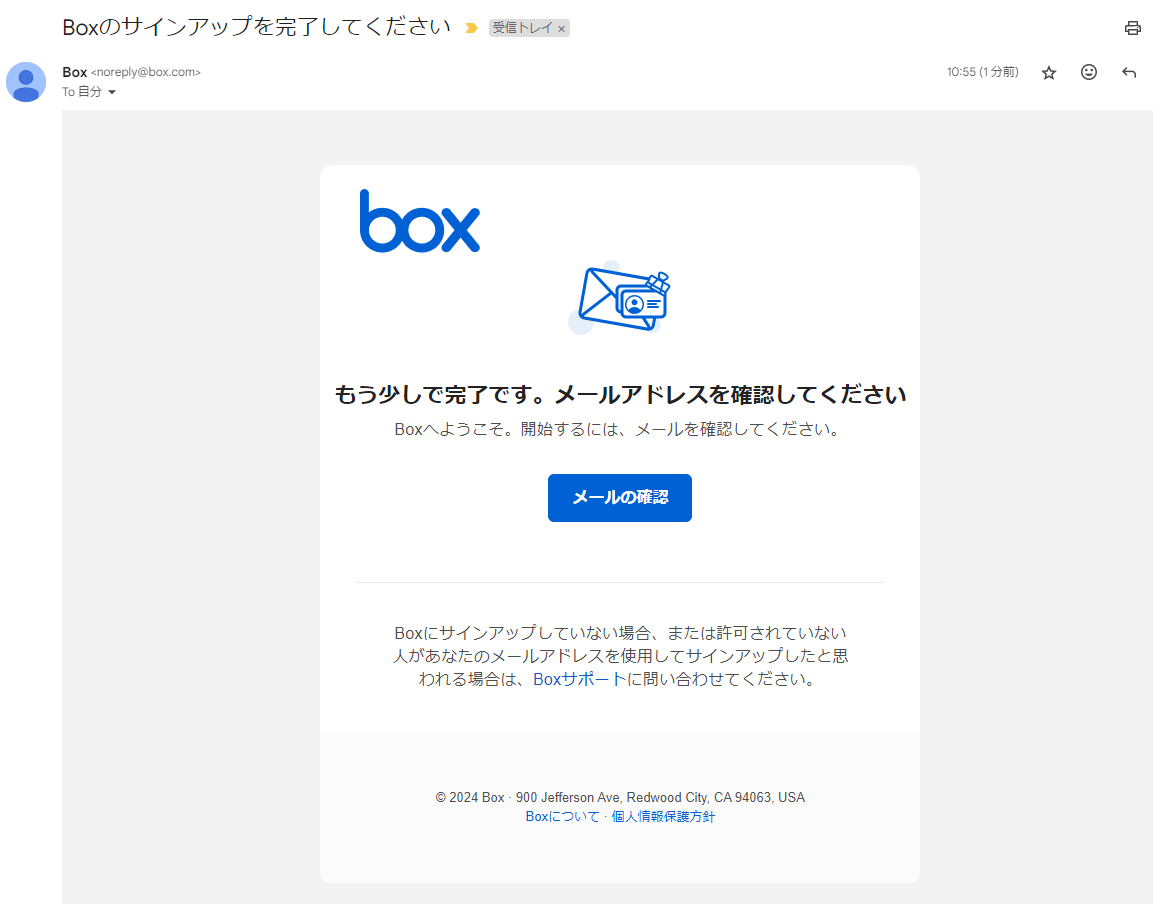Remove the 受信トレイ label with its x
Screen dimensions: 1153x904
[562, 28]
